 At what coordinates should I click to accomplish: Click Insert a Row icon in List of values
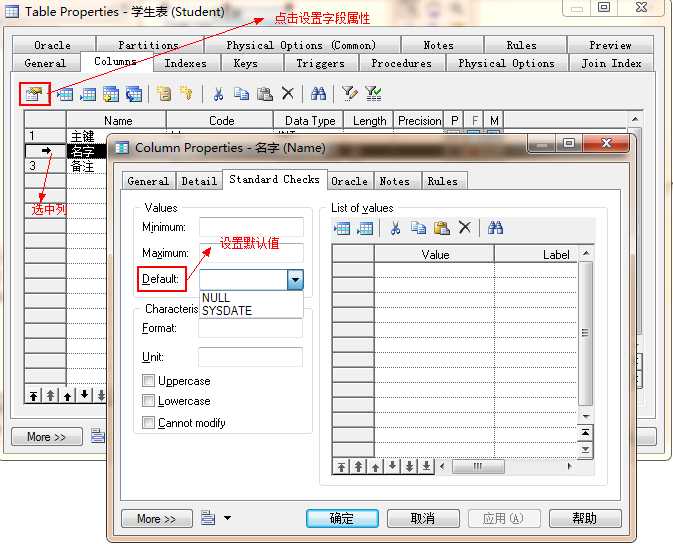coord(342,228)
